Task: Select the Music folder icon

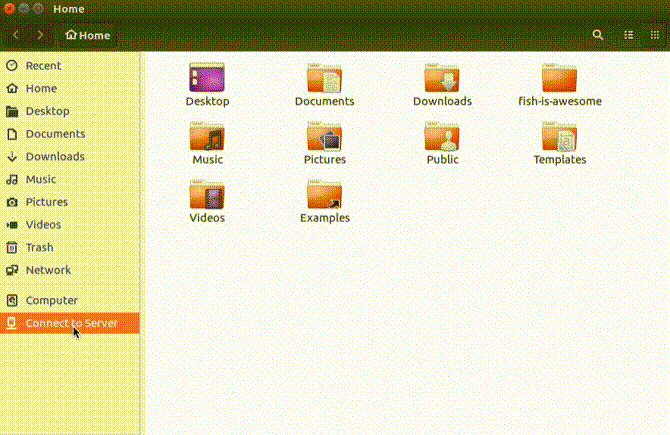Action: pos(207,136)
